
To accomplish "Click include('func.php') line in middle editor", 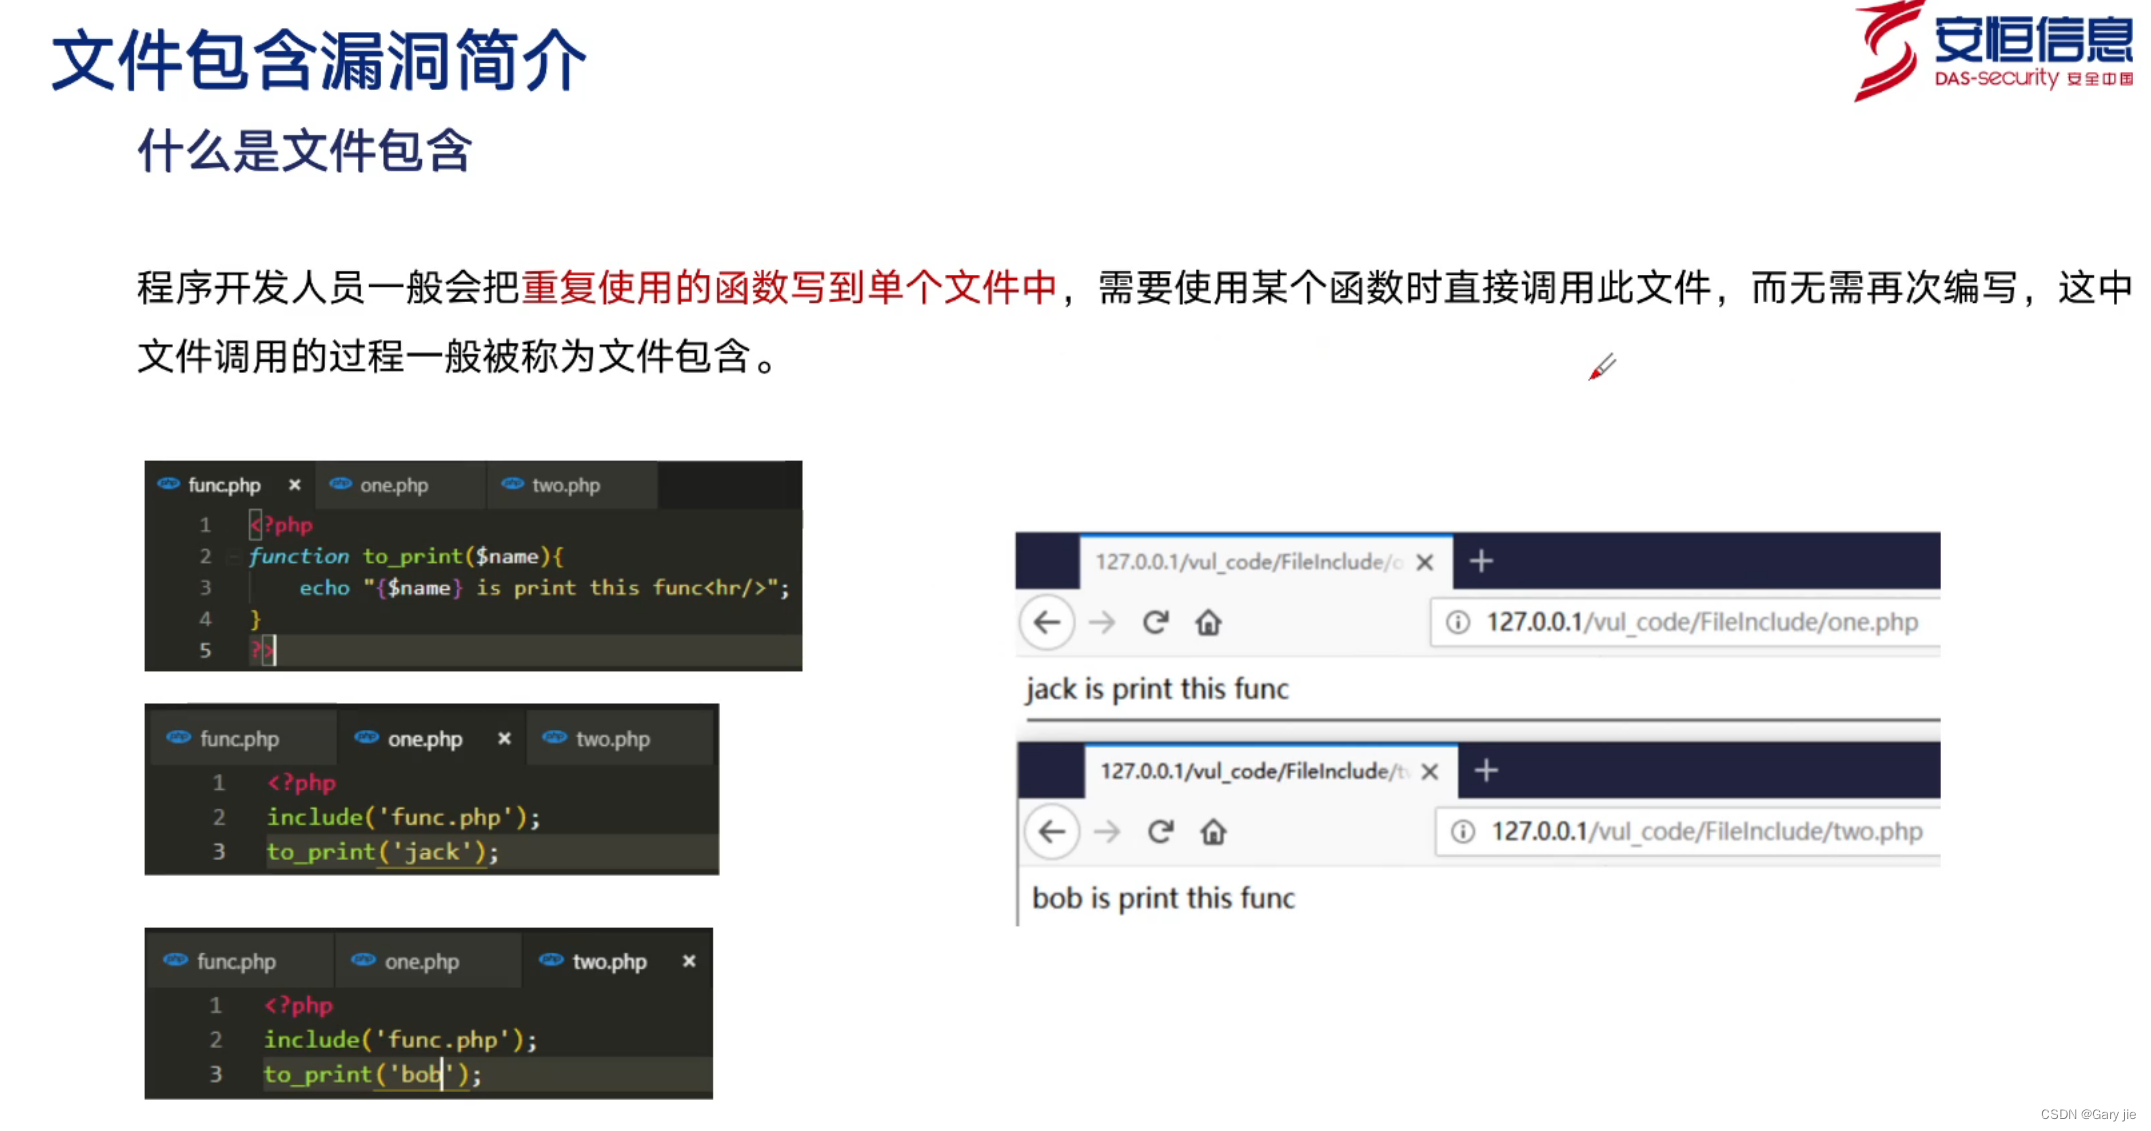I will [403, 817].
